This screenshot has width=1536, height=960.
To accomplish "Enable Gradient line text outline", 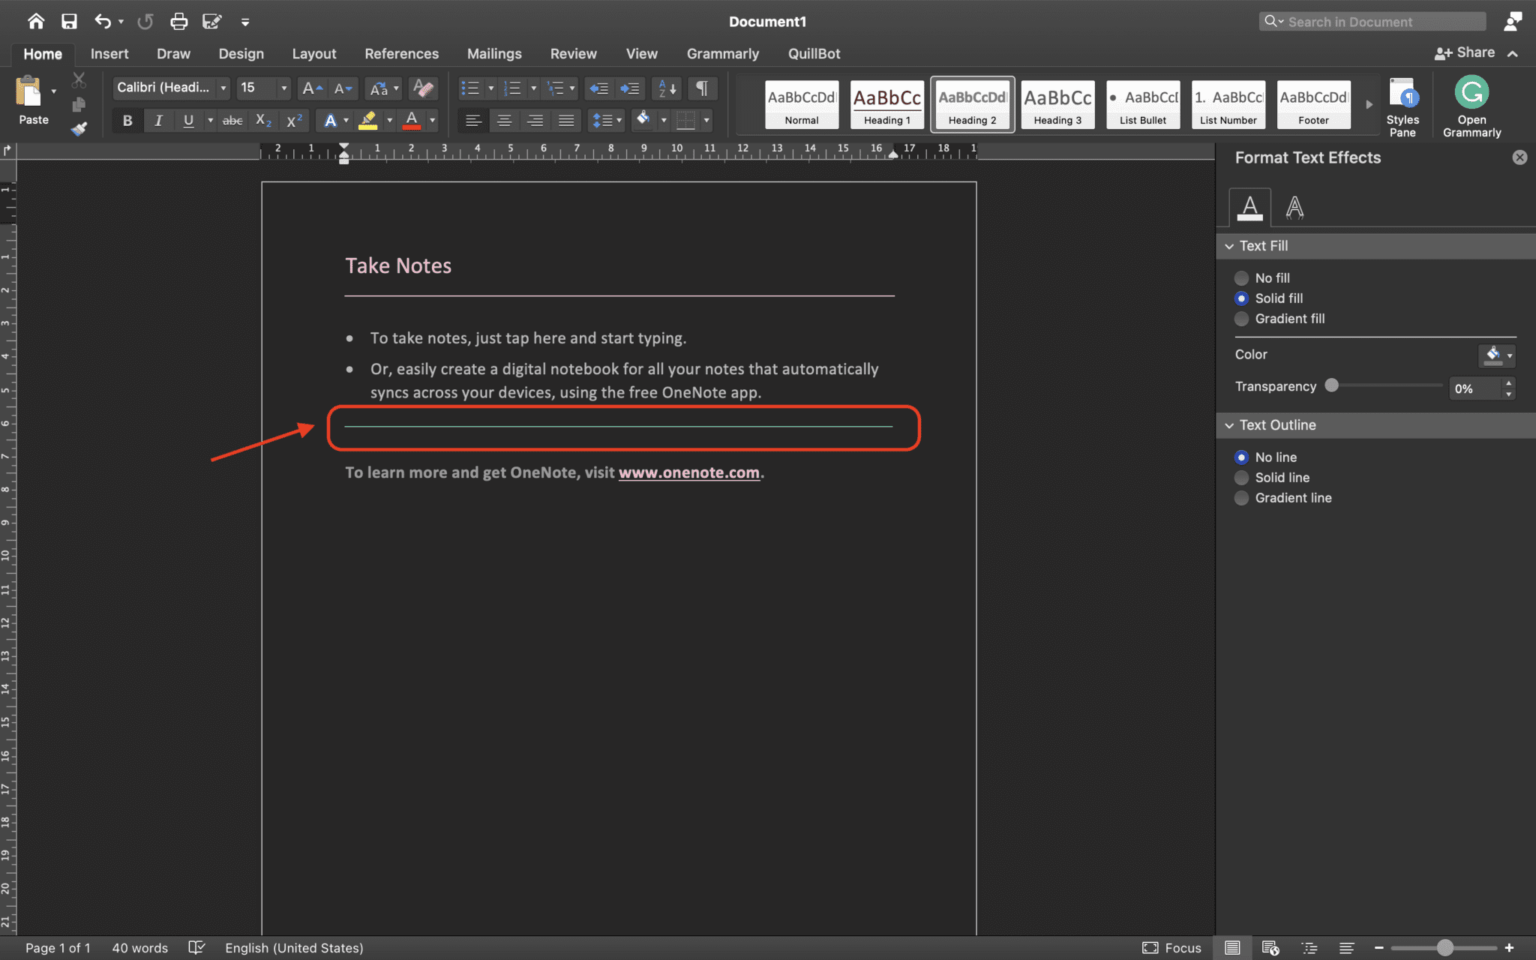I will (1241, 498).
